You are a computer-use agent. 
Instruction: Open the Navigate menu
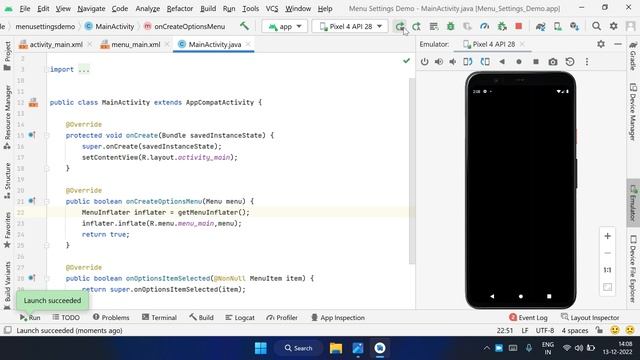(x=91, y=9)
